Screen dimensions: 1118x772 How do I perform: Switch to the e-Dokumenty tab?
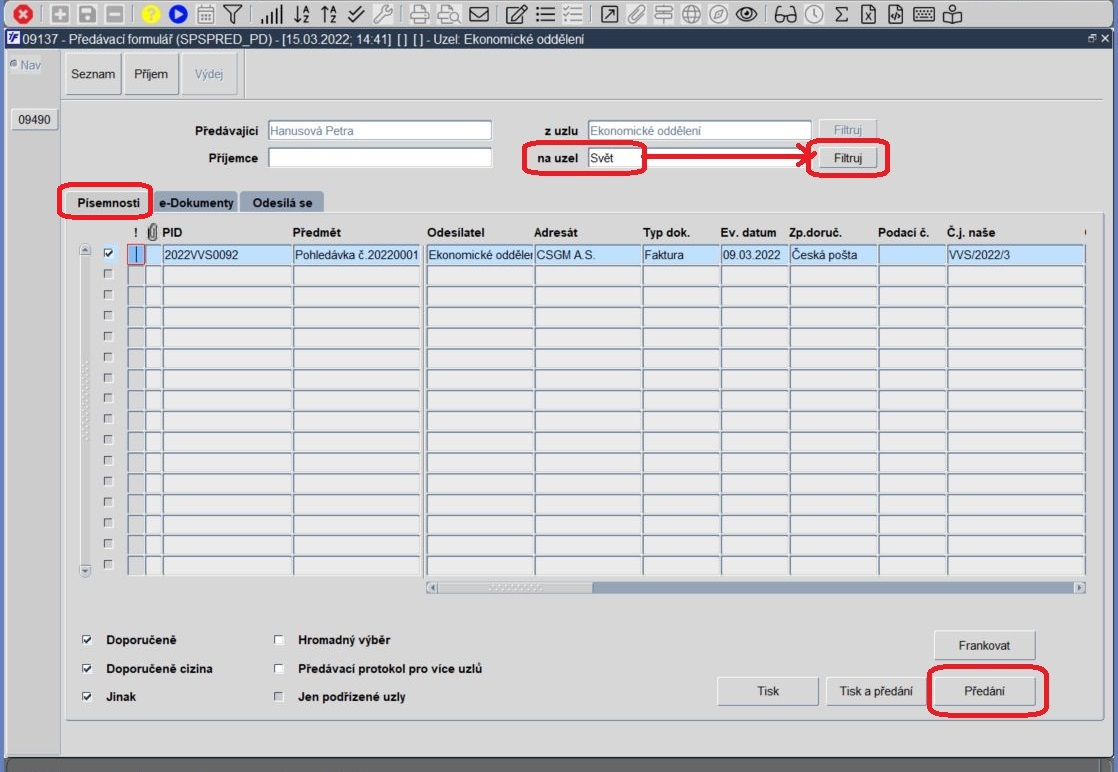(x=196, y=202)
